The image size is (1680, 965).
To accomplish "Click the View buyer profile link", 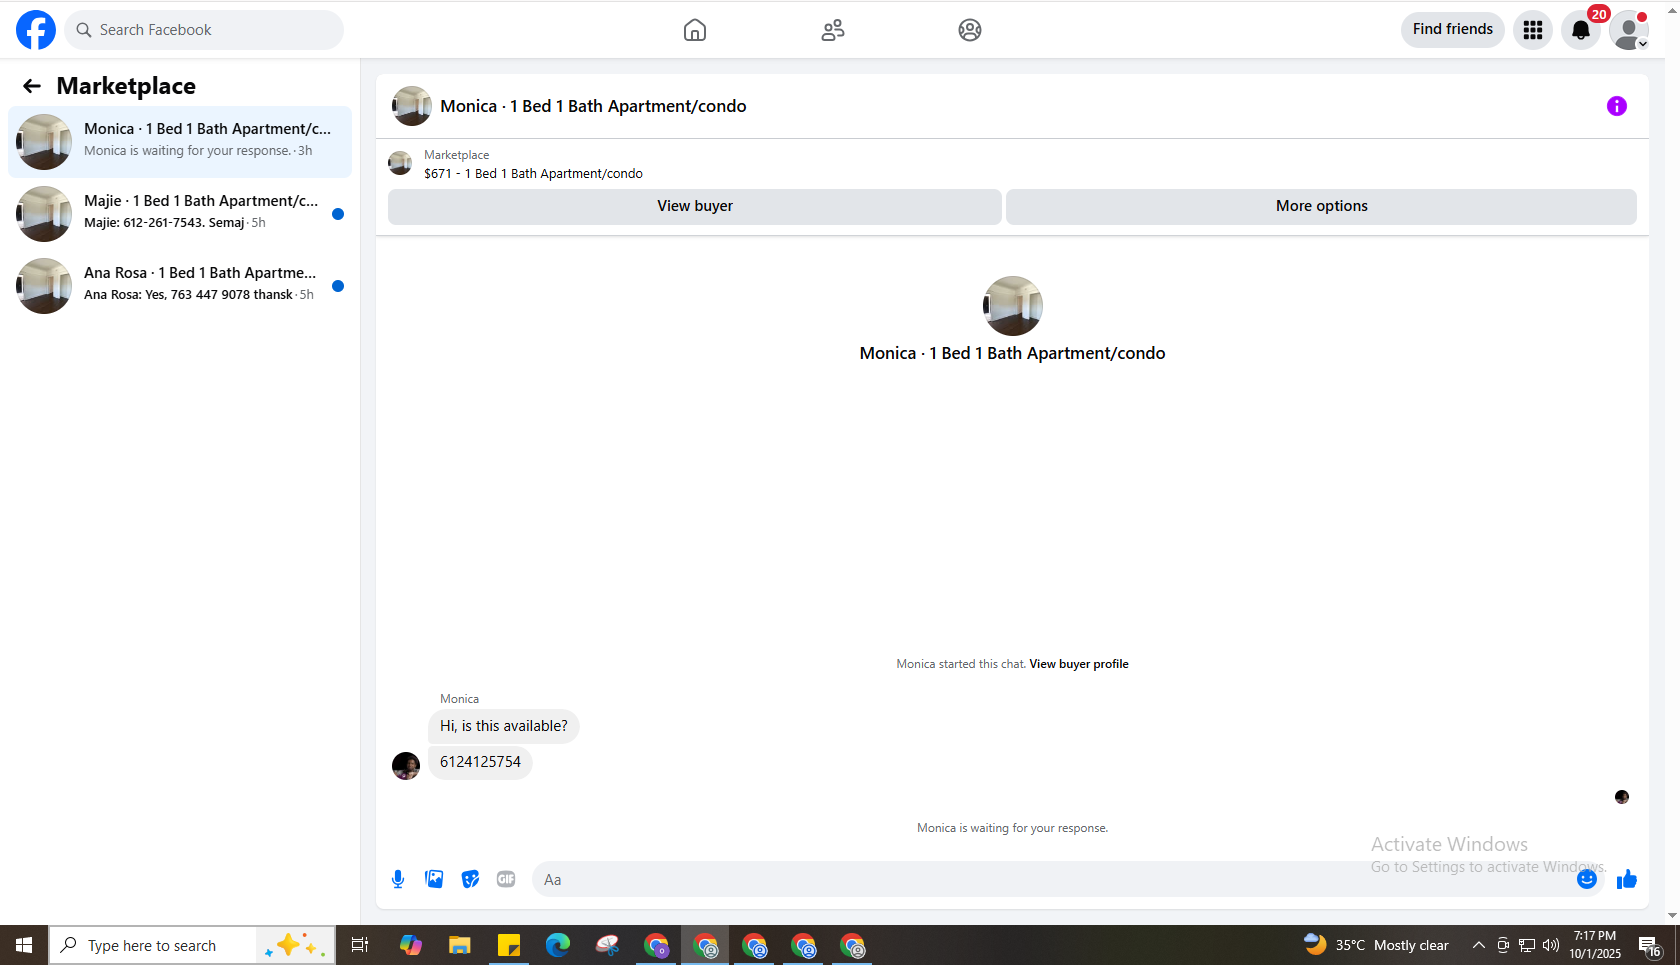I will [1079, 664].
